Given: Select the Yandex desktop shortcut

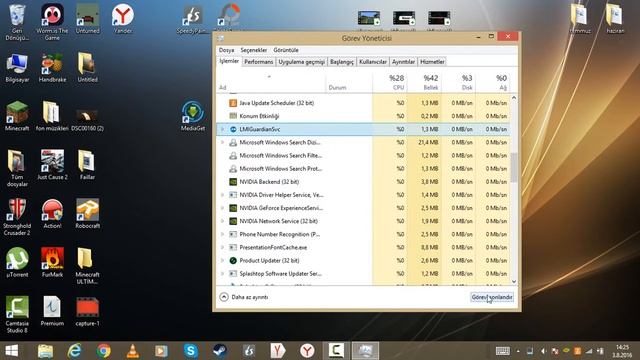Looking at the screenshot, I should point(122,19).
